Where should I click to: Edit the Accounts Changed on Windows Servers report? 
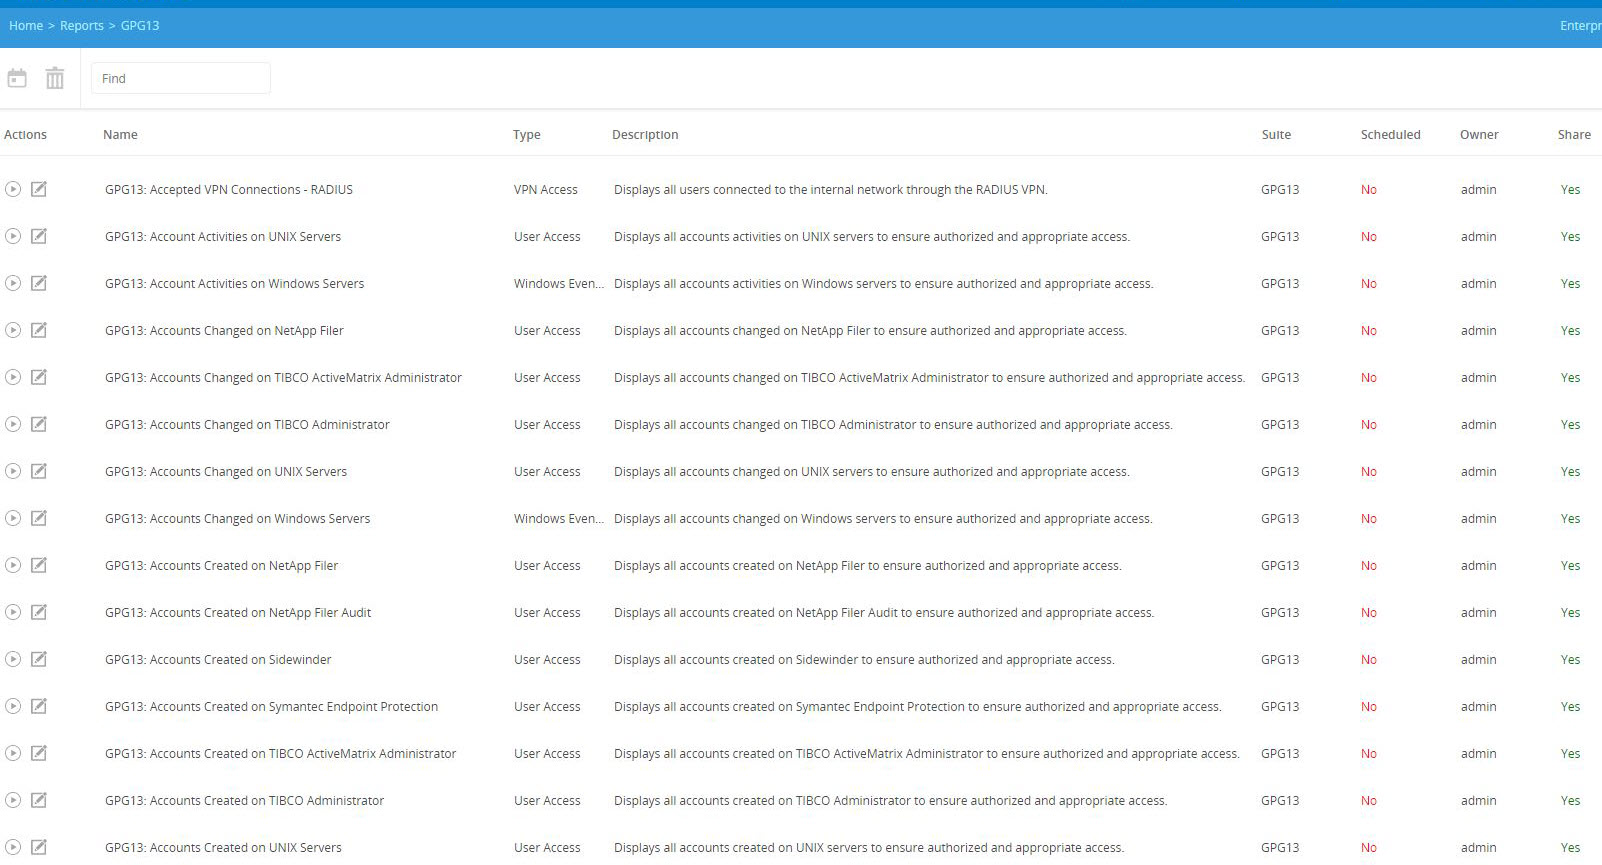click(x=39, y=518)
